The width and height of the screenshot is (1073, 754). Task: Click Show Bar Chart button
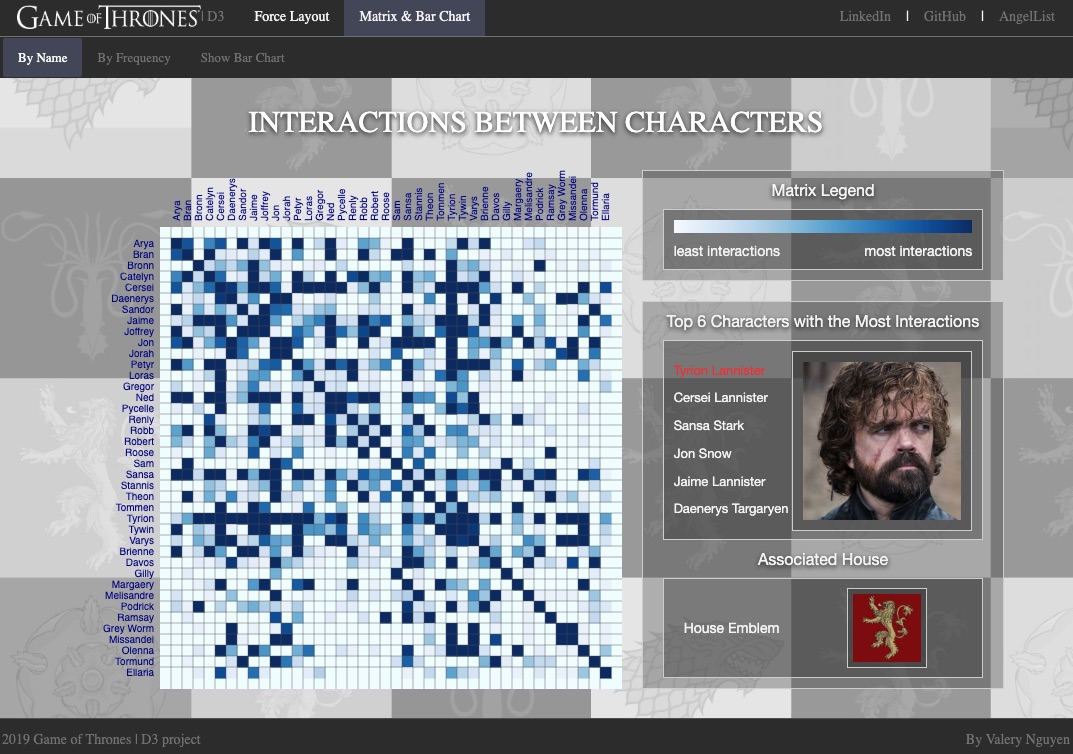(x=242, y=57)
